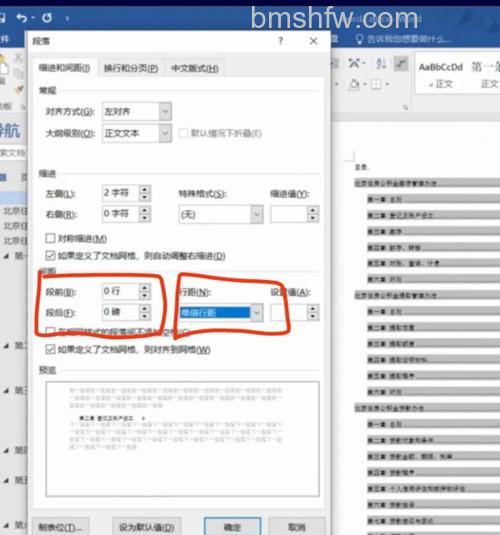Increase 段前(B) spacing with the up arrow
Viewport: 500px width, 535px height.
coord(145,288)
